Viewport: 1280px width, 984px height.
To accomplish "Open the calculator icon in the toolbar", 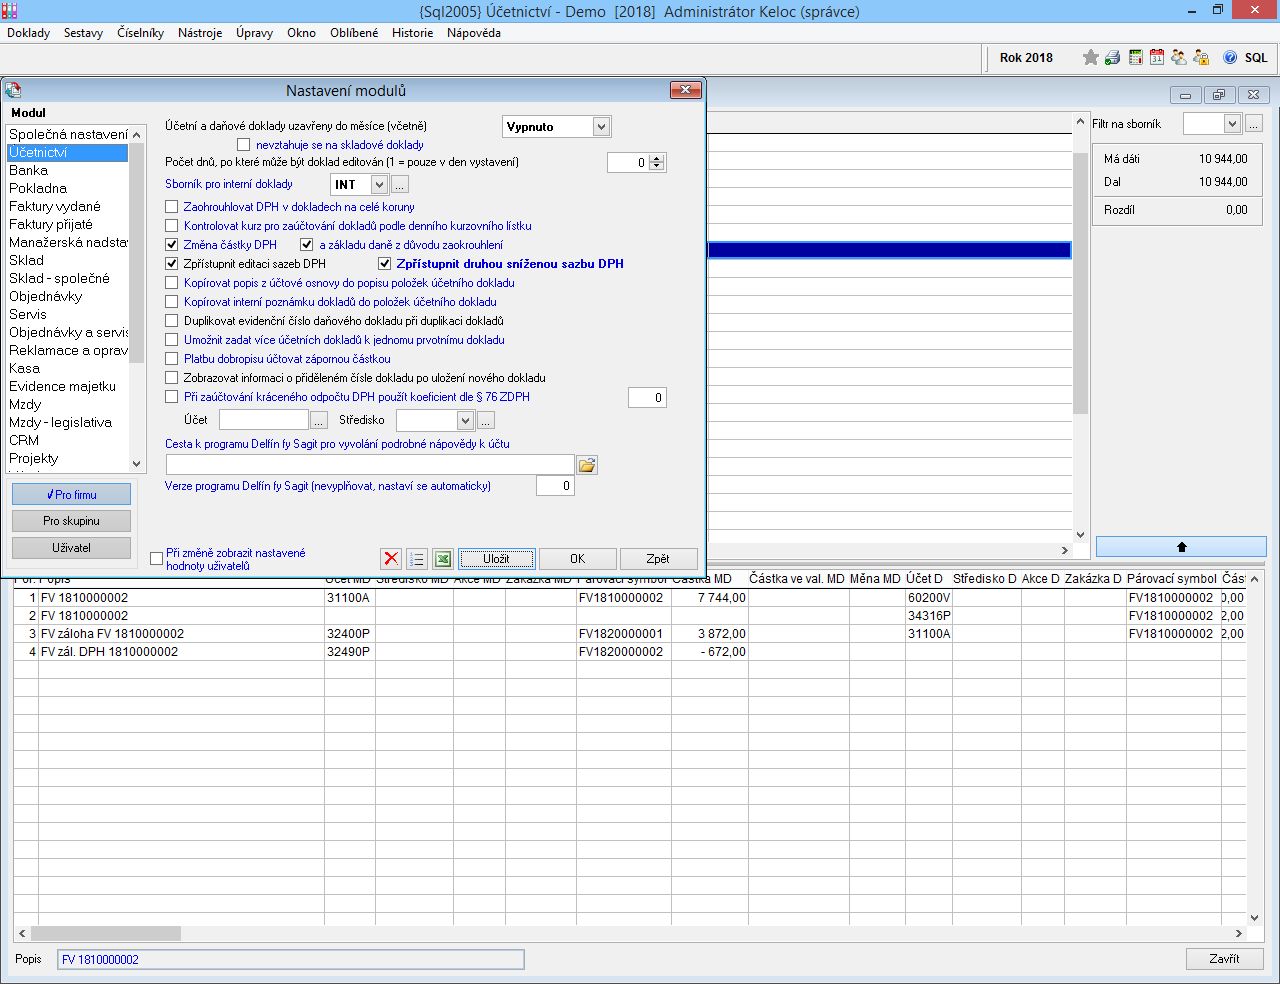I will 1135,57.
